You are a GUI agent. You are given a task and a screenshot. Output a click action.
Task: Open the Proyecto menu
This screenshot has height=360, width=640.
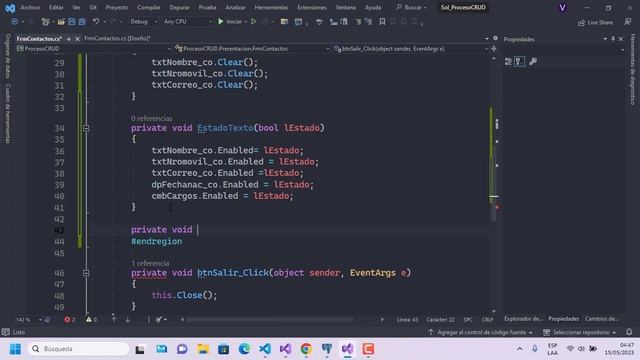[x=117, y=7]
